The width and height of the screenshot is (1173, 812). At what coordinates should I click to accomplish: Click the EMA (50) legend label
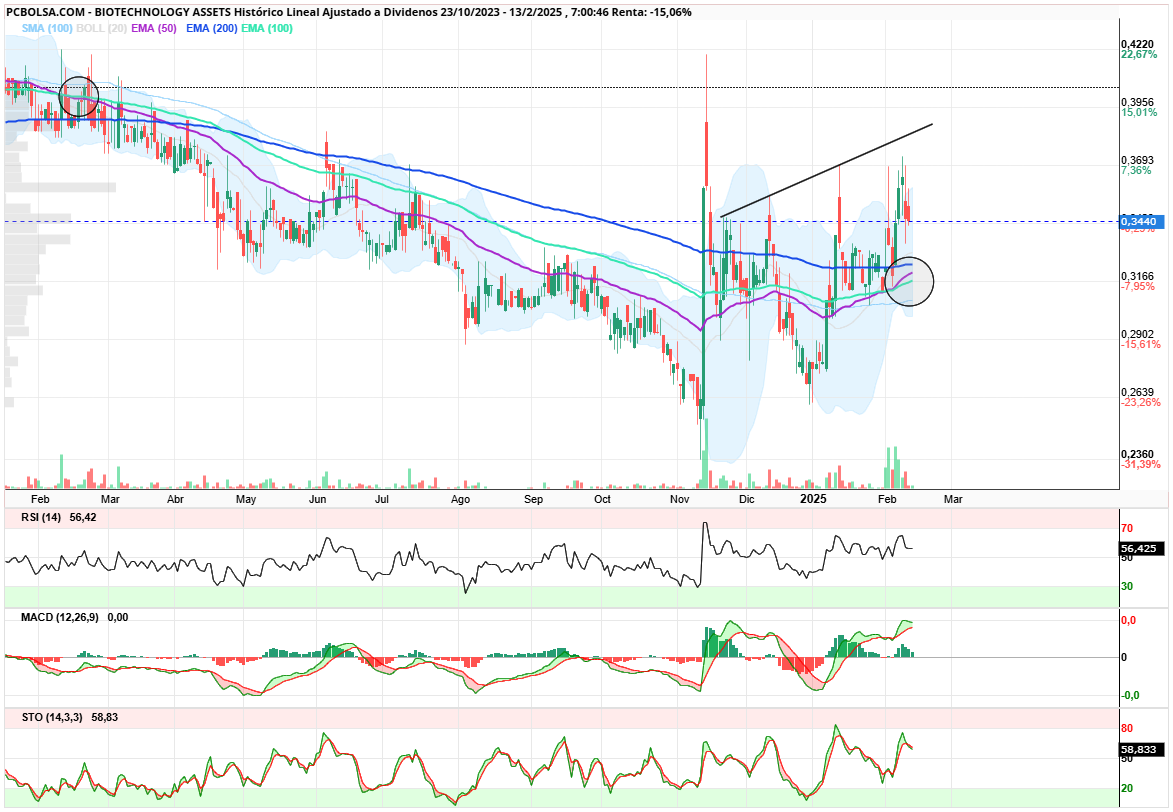coord(153,28)
